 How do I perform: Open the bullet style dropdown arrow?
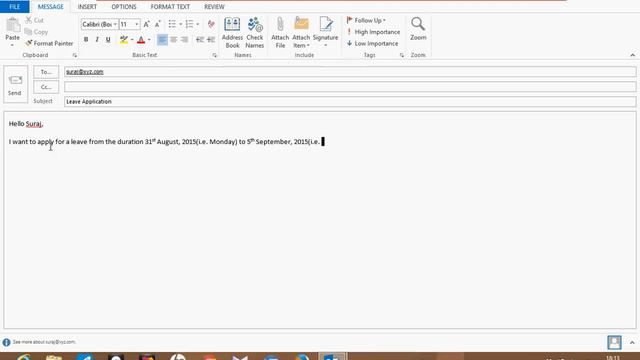pos(180,24)
